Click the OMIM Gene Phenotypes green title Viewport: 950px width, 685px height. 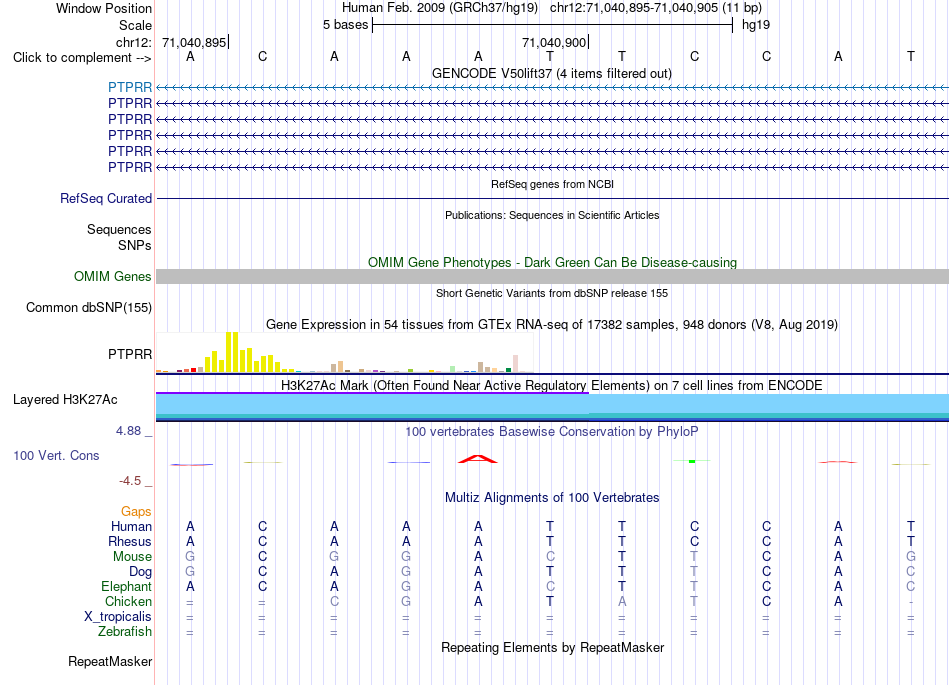[553, 262]
